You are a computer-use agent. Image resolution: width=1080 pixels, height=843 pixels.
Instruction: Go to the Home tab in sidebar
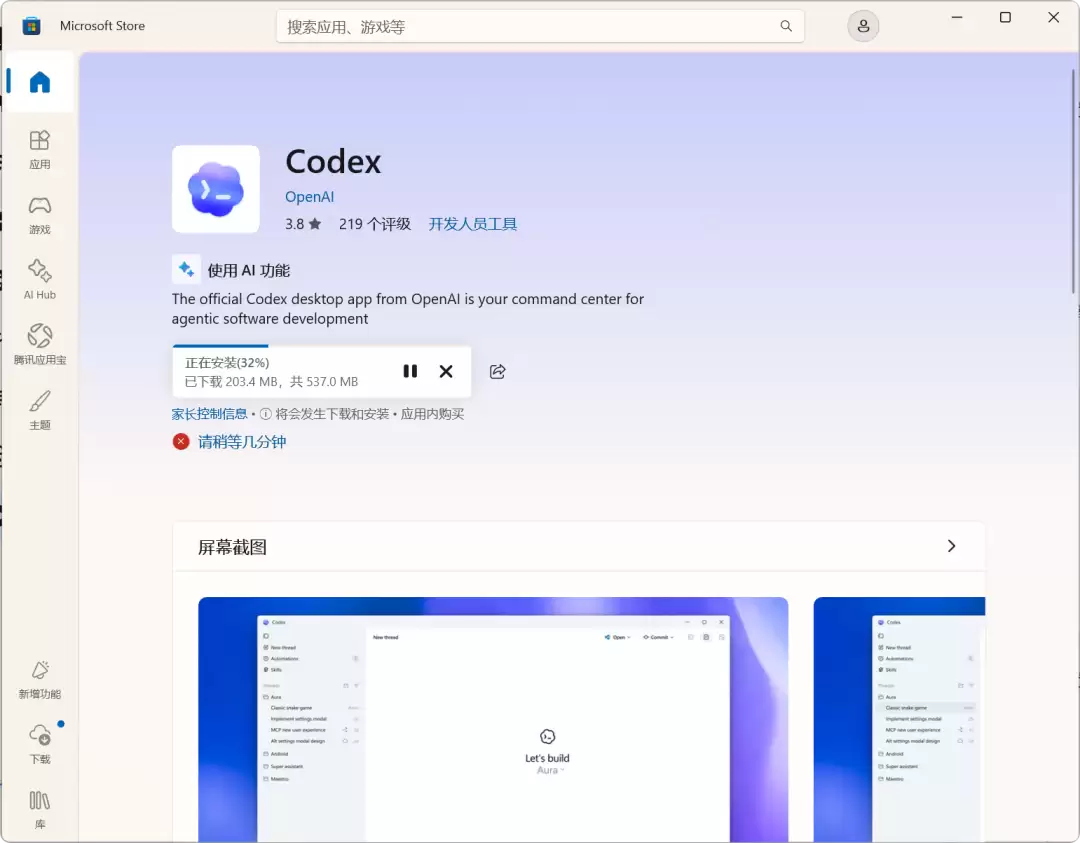39,82
